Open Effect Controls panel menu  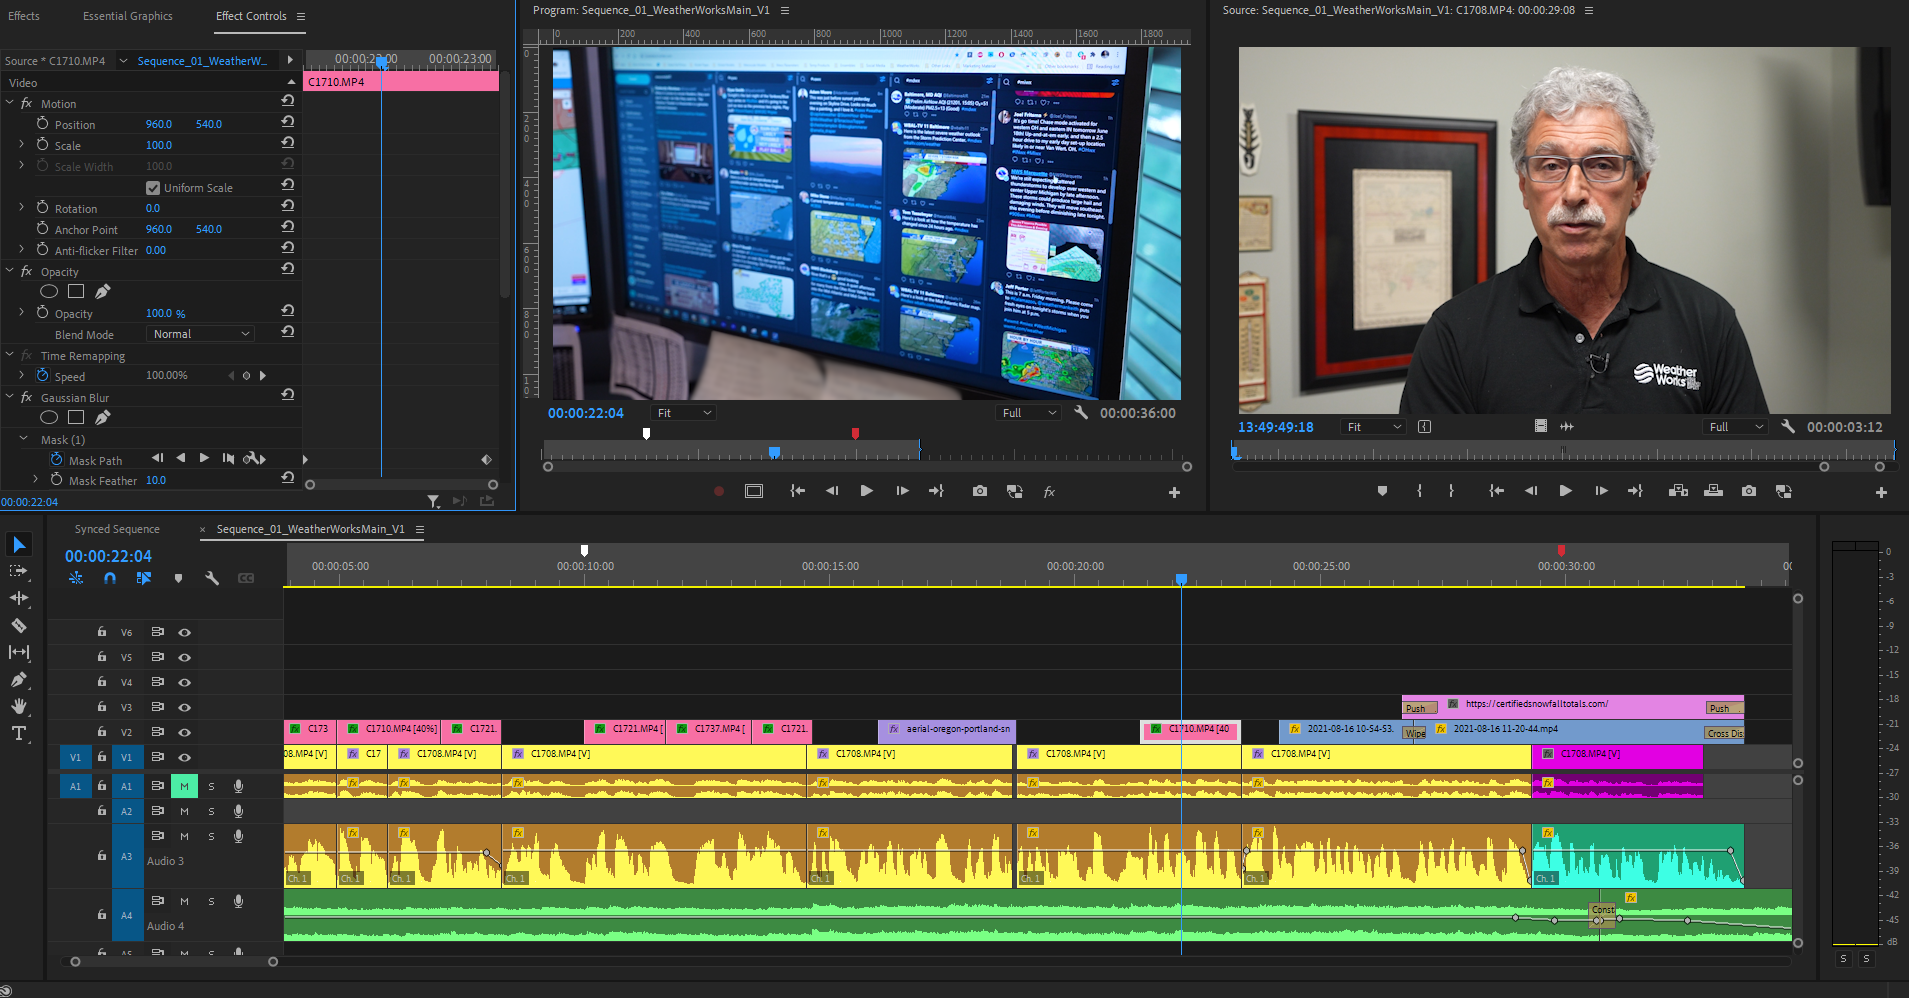tap(301, 16)
